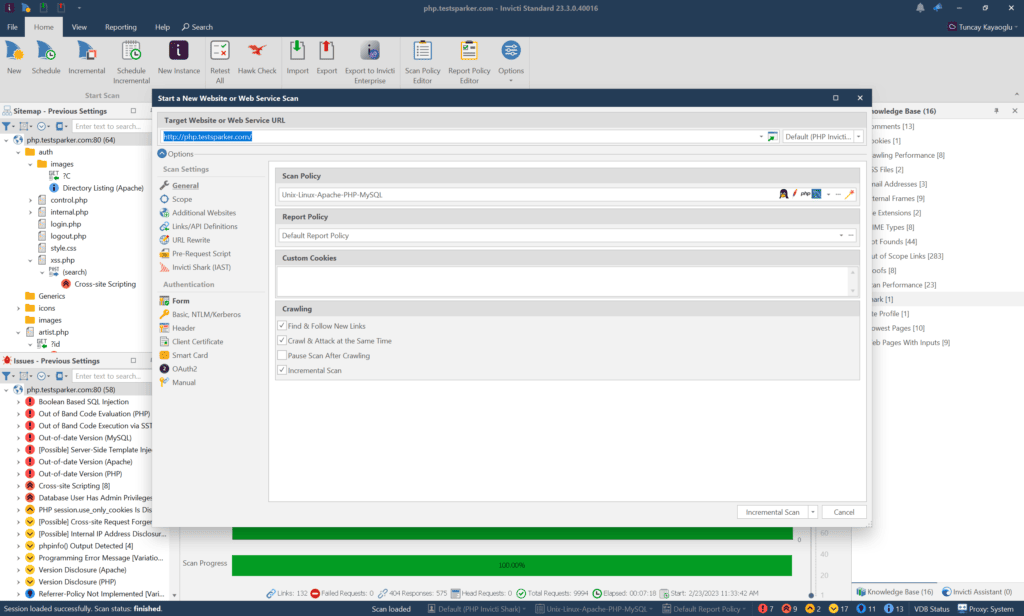Click the green Scan Progress bar
This screenshot has height=616, width=1024.
[510, 565]
